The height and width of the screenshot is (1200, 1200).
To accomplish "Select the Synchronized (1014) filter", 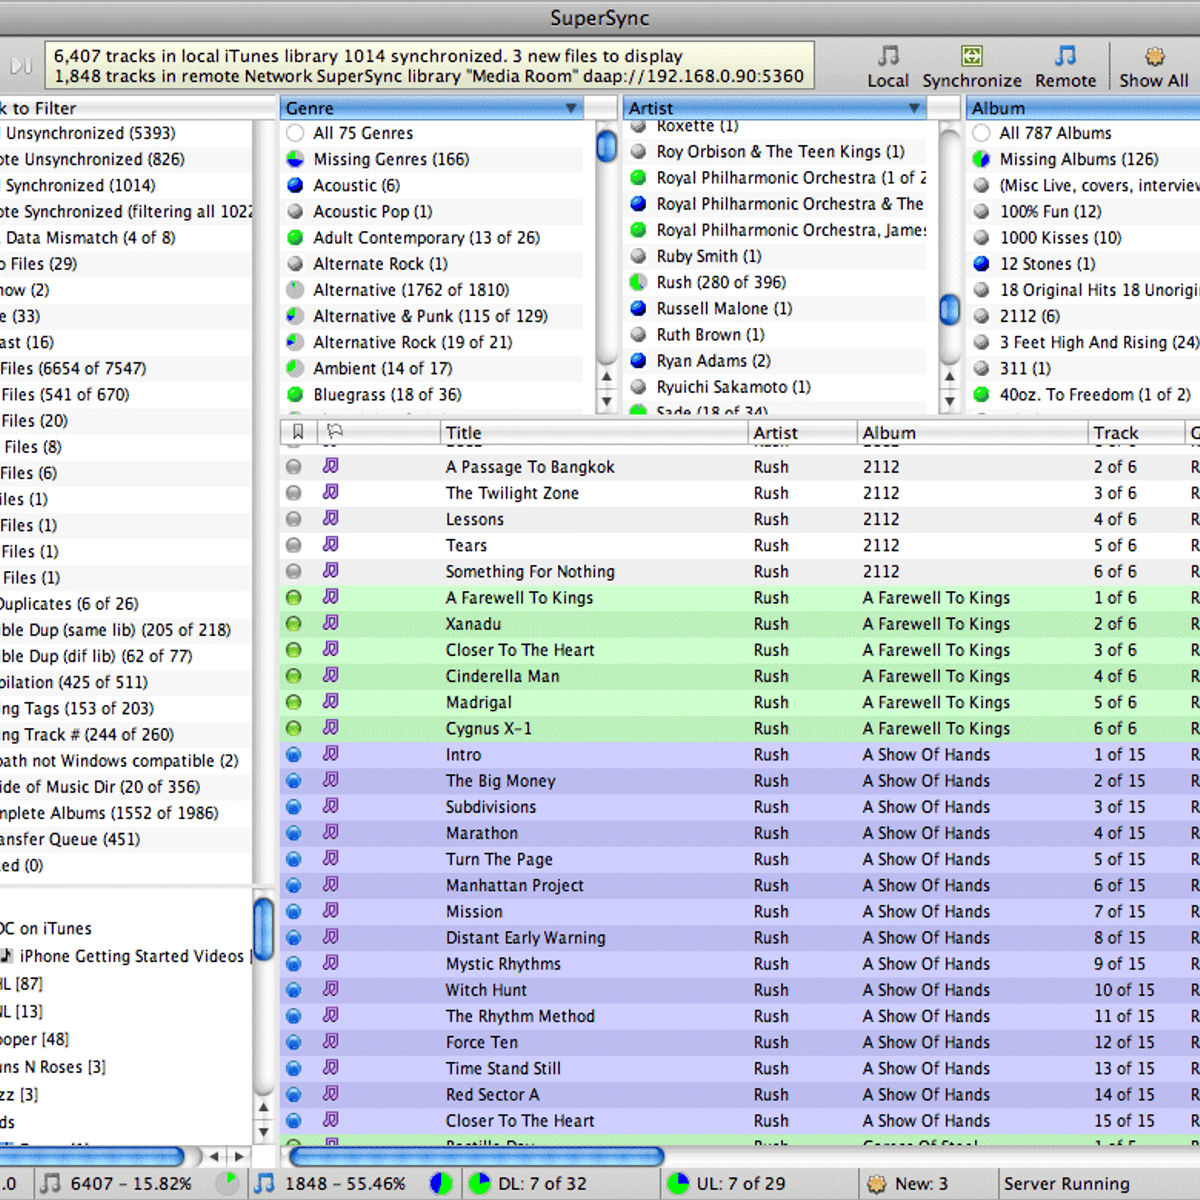I will (x=80, y=185).
